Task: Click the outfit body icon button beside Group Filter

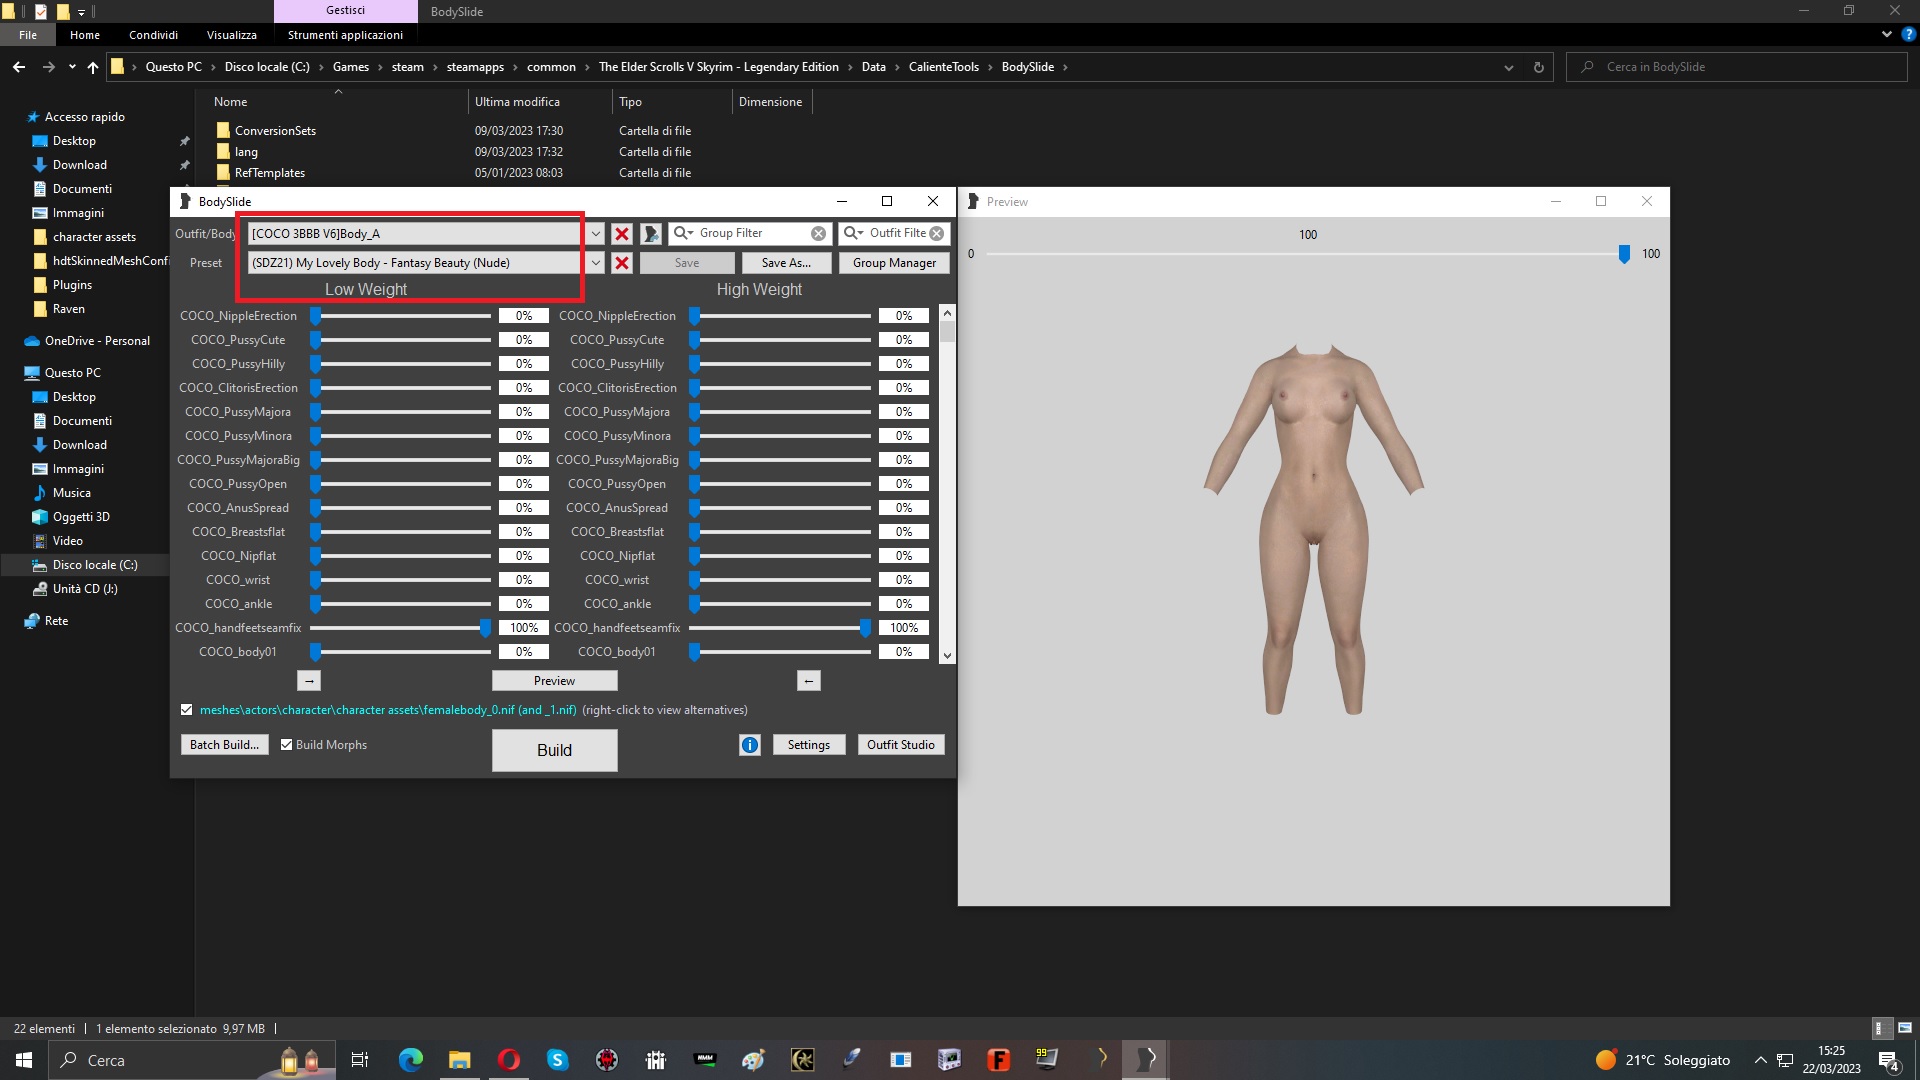Action: pyautogui.click(x=651, y=234)
